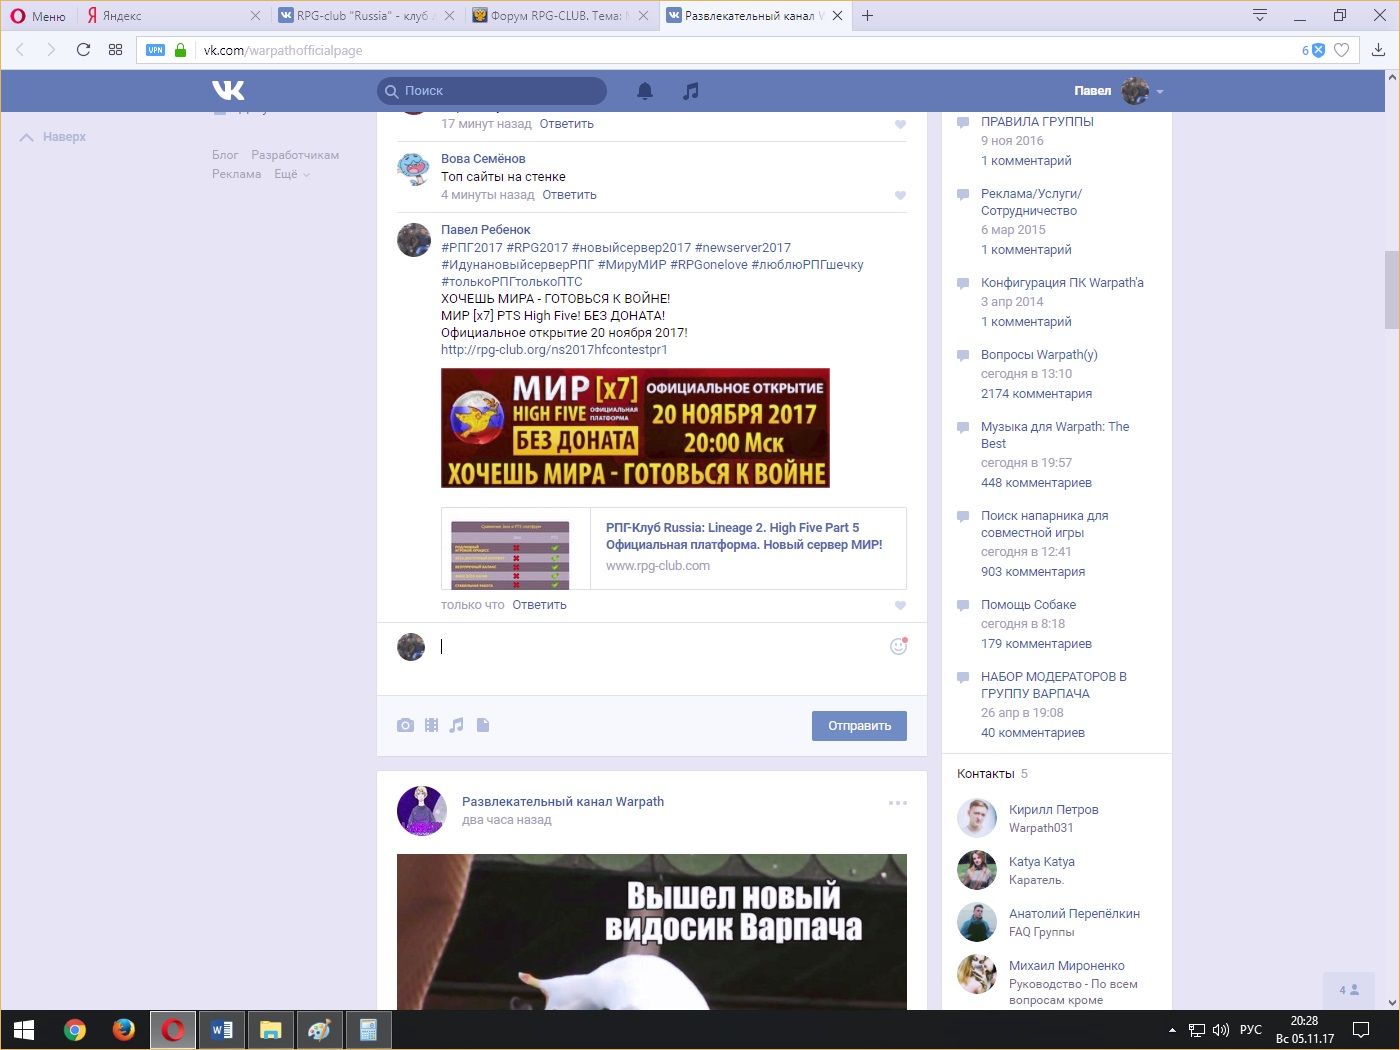Launch Firefox from the taskbar
This screenshot has width=1400, height=1050.
tap(124, 1029)
